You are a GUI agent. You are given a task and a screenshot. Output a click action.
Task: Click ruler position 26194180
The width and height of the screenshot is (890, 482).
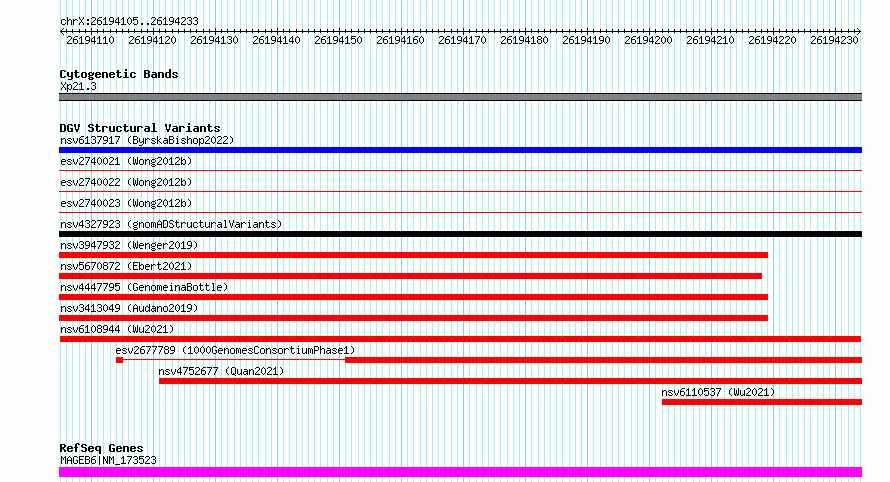click(x=524, y=40)
